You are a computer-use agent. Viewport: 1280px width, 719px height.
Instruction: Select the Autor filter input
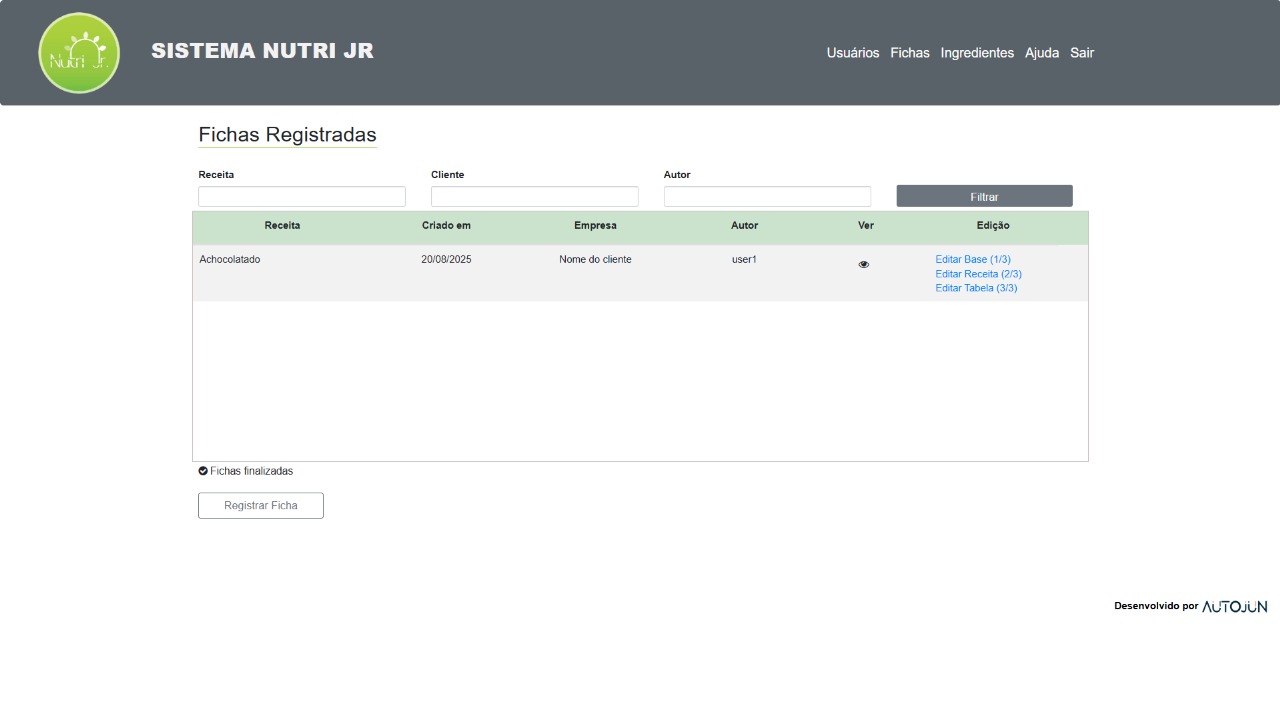click(x=767, y=197)
